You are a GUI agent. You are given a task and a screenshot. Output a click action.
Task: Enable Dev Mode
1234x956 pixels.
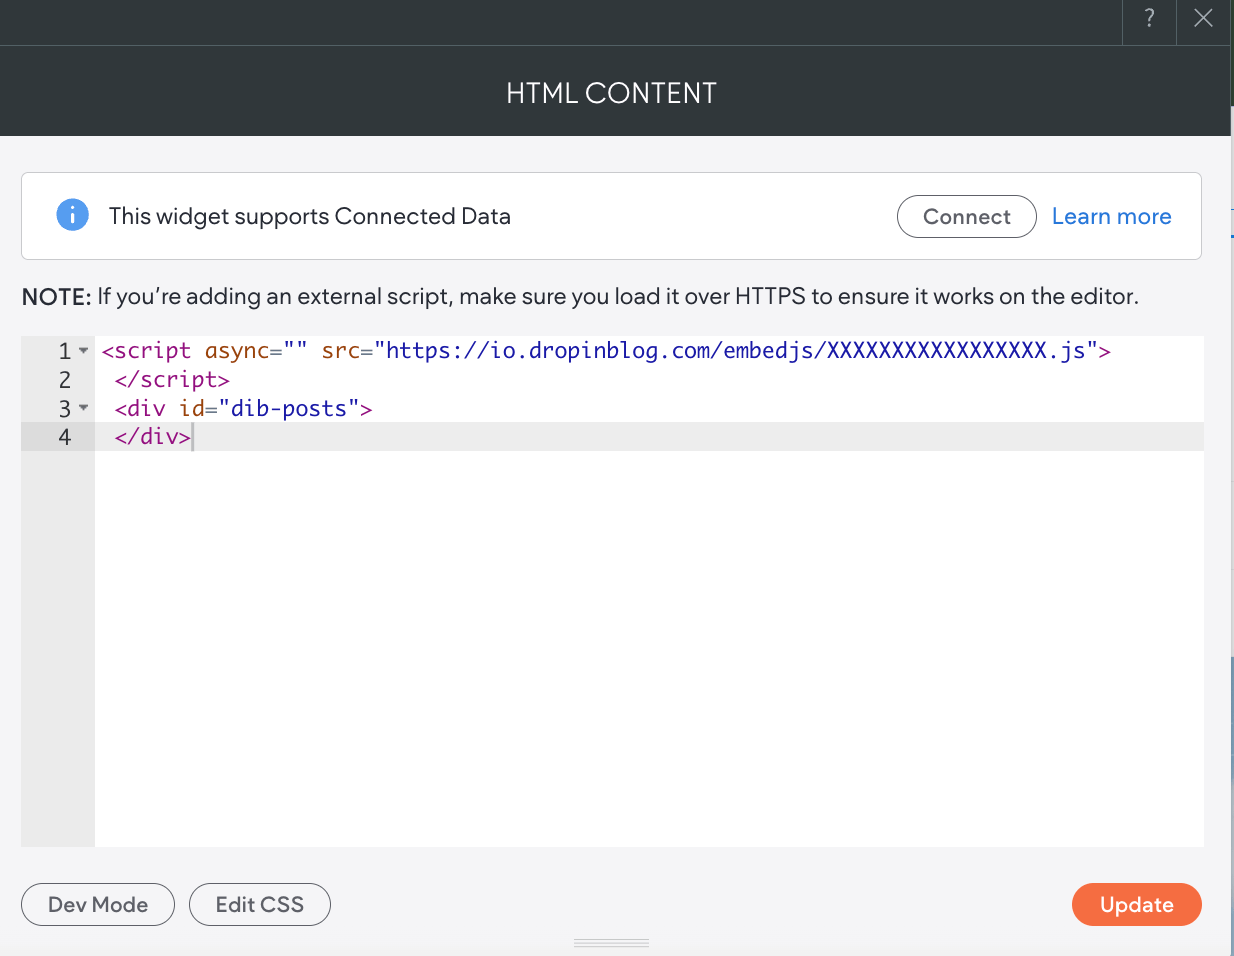coord(97,904)
